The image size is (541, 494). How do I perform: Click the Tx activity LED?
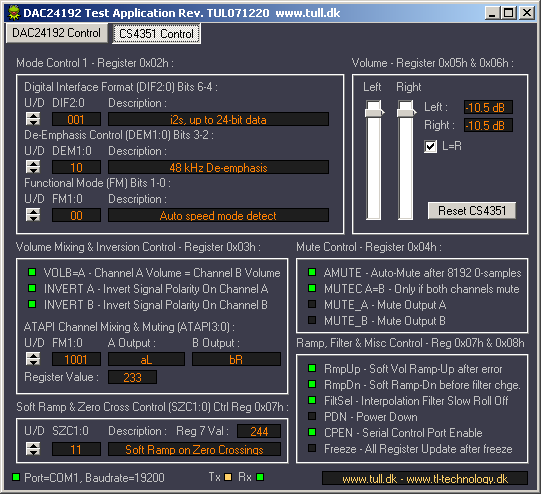(228, 477)
